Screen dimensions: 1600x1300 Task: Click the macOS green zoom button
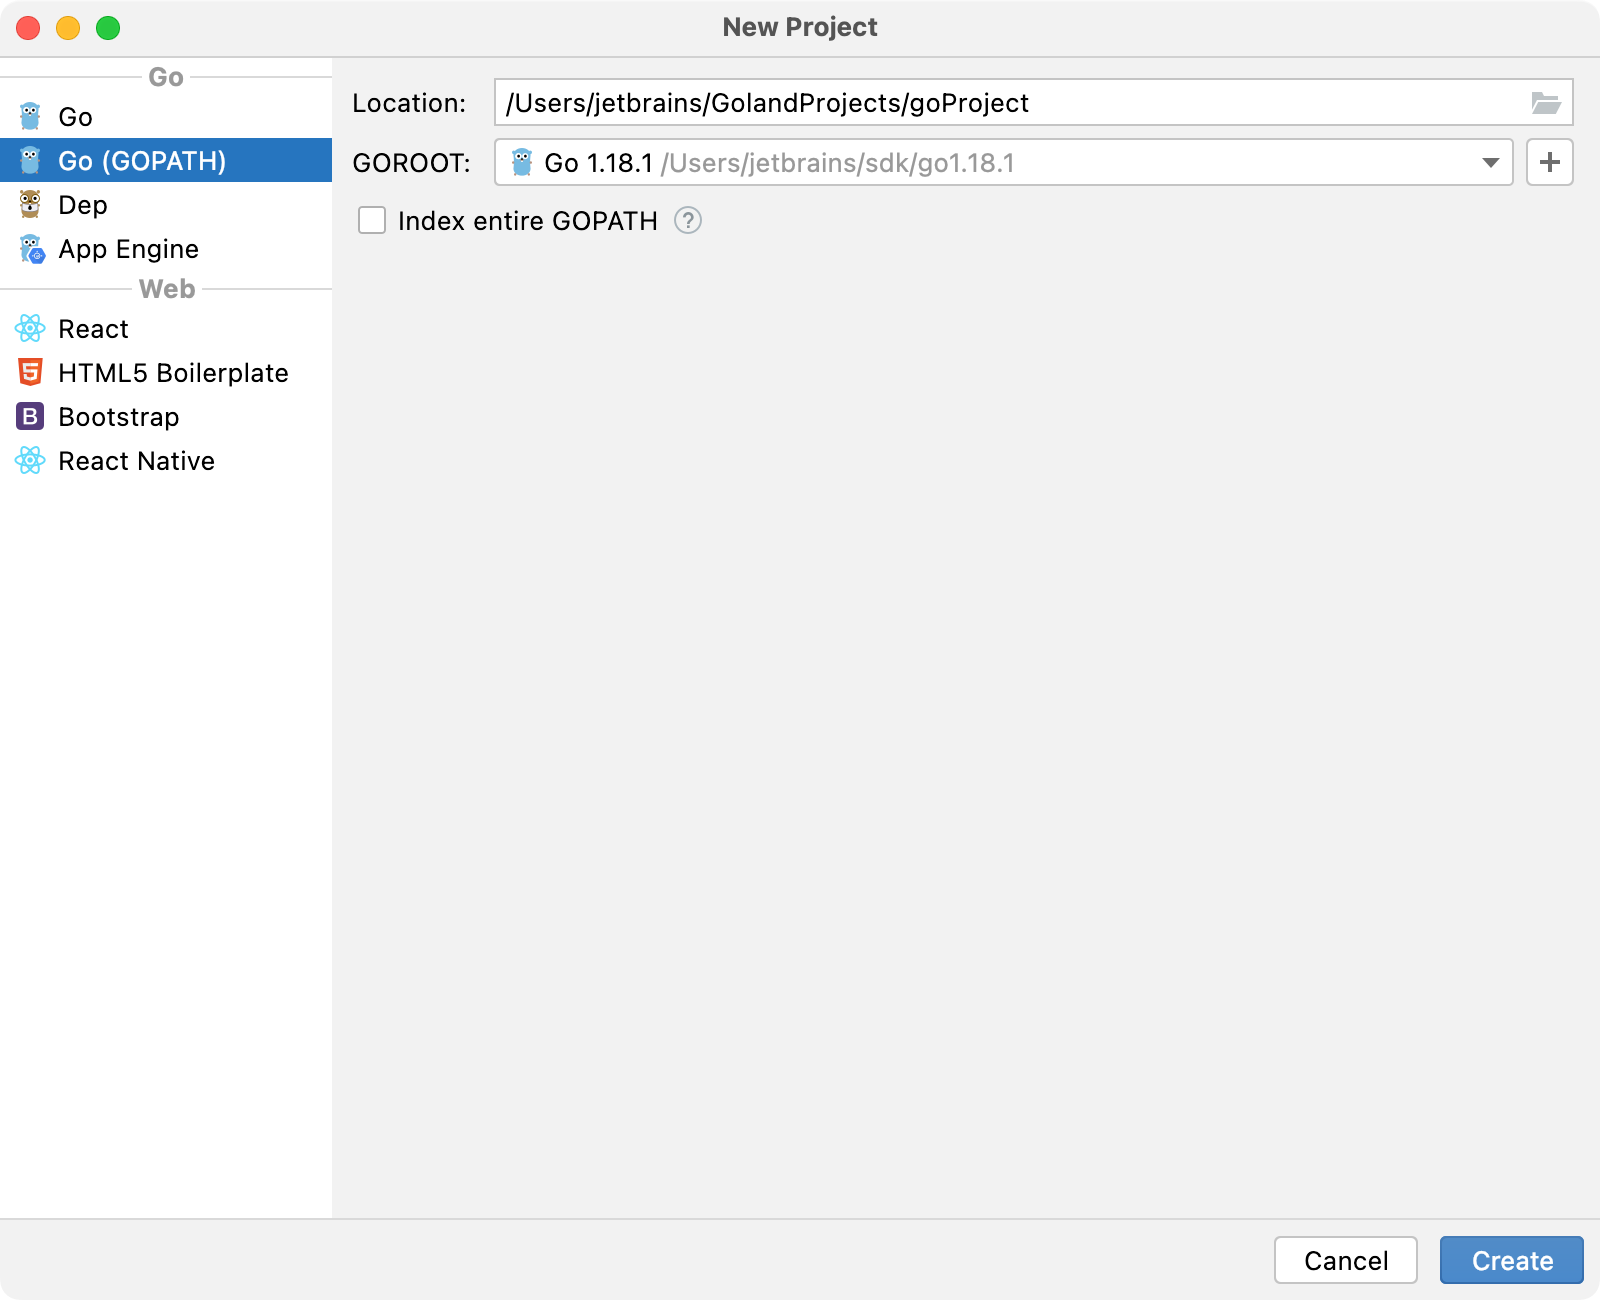106,28
